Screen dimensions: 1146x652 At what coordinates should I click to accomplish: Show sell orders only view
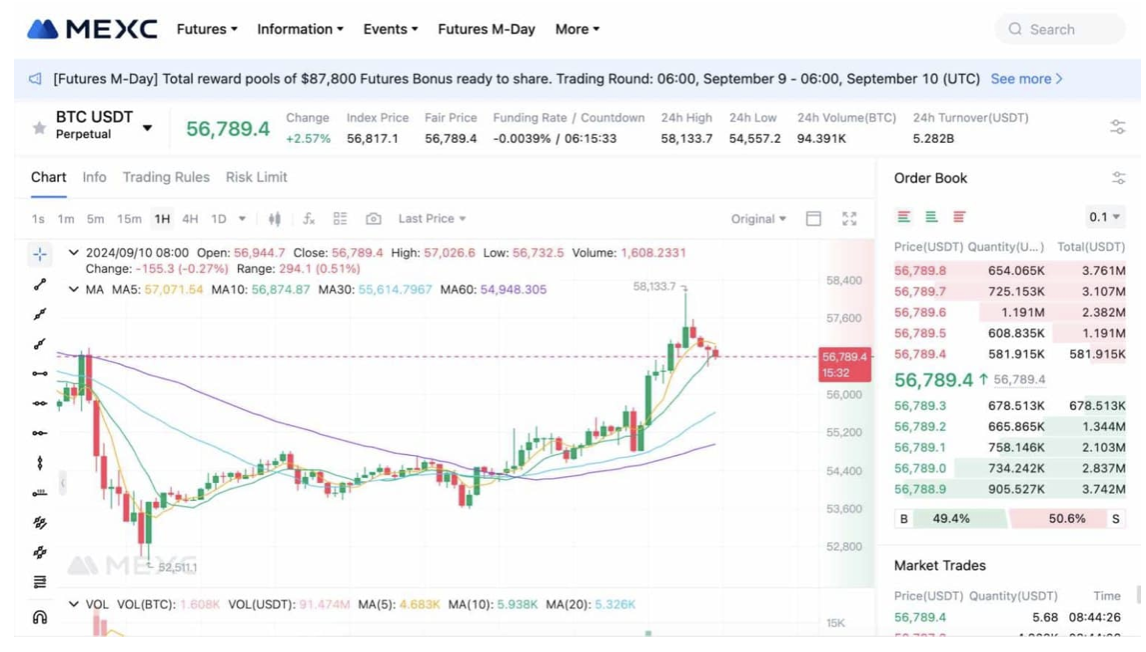[x=959, y=217]
